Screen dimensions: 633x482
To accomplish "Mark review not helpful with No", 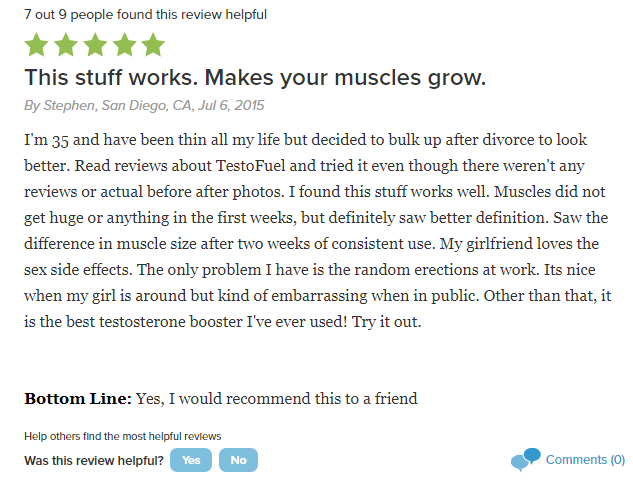I will tap(238, 460).
